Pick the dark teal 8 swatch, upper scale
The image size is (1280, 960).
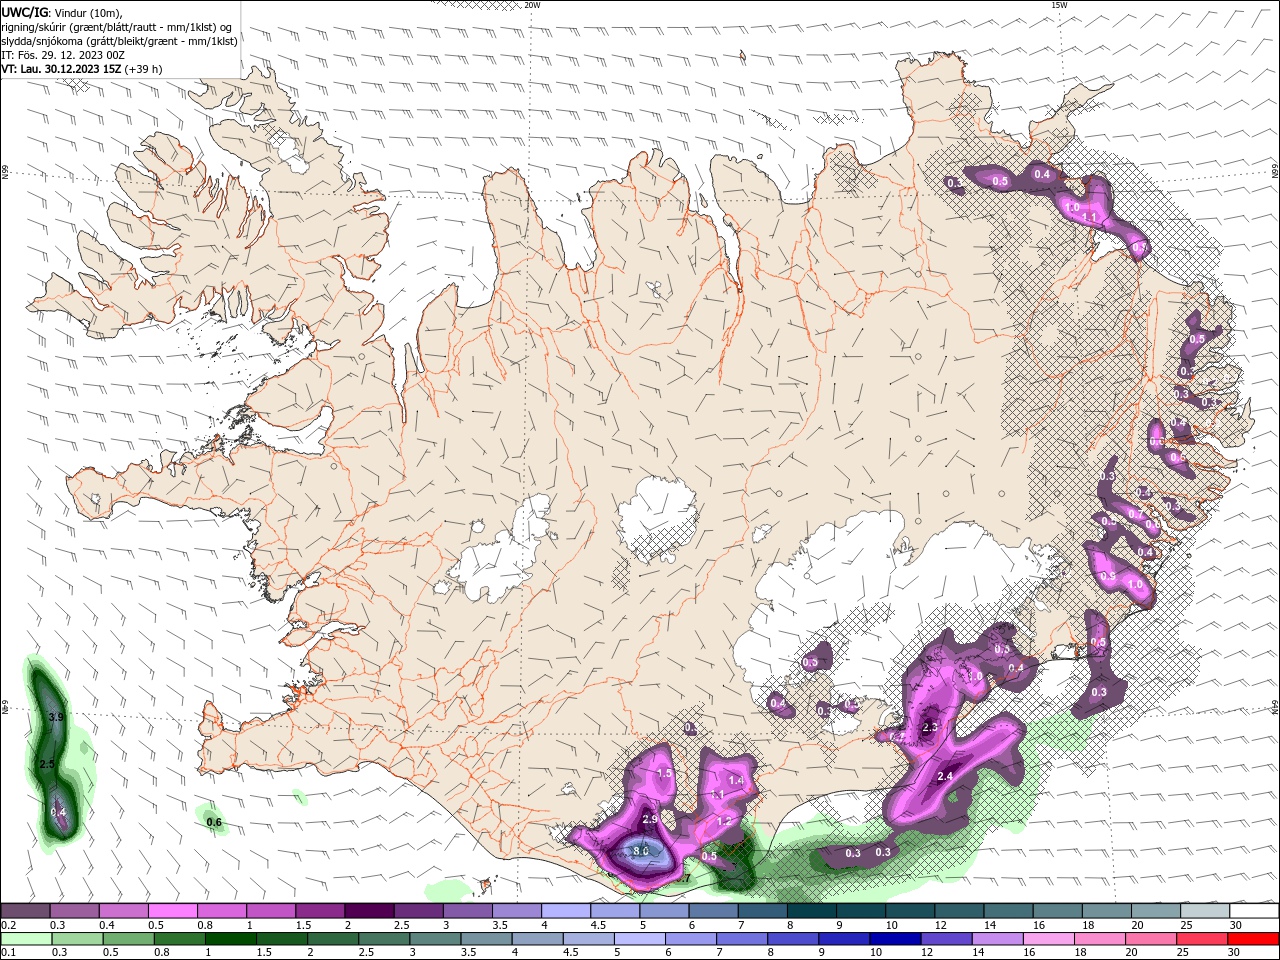click(x=811, y=911)
